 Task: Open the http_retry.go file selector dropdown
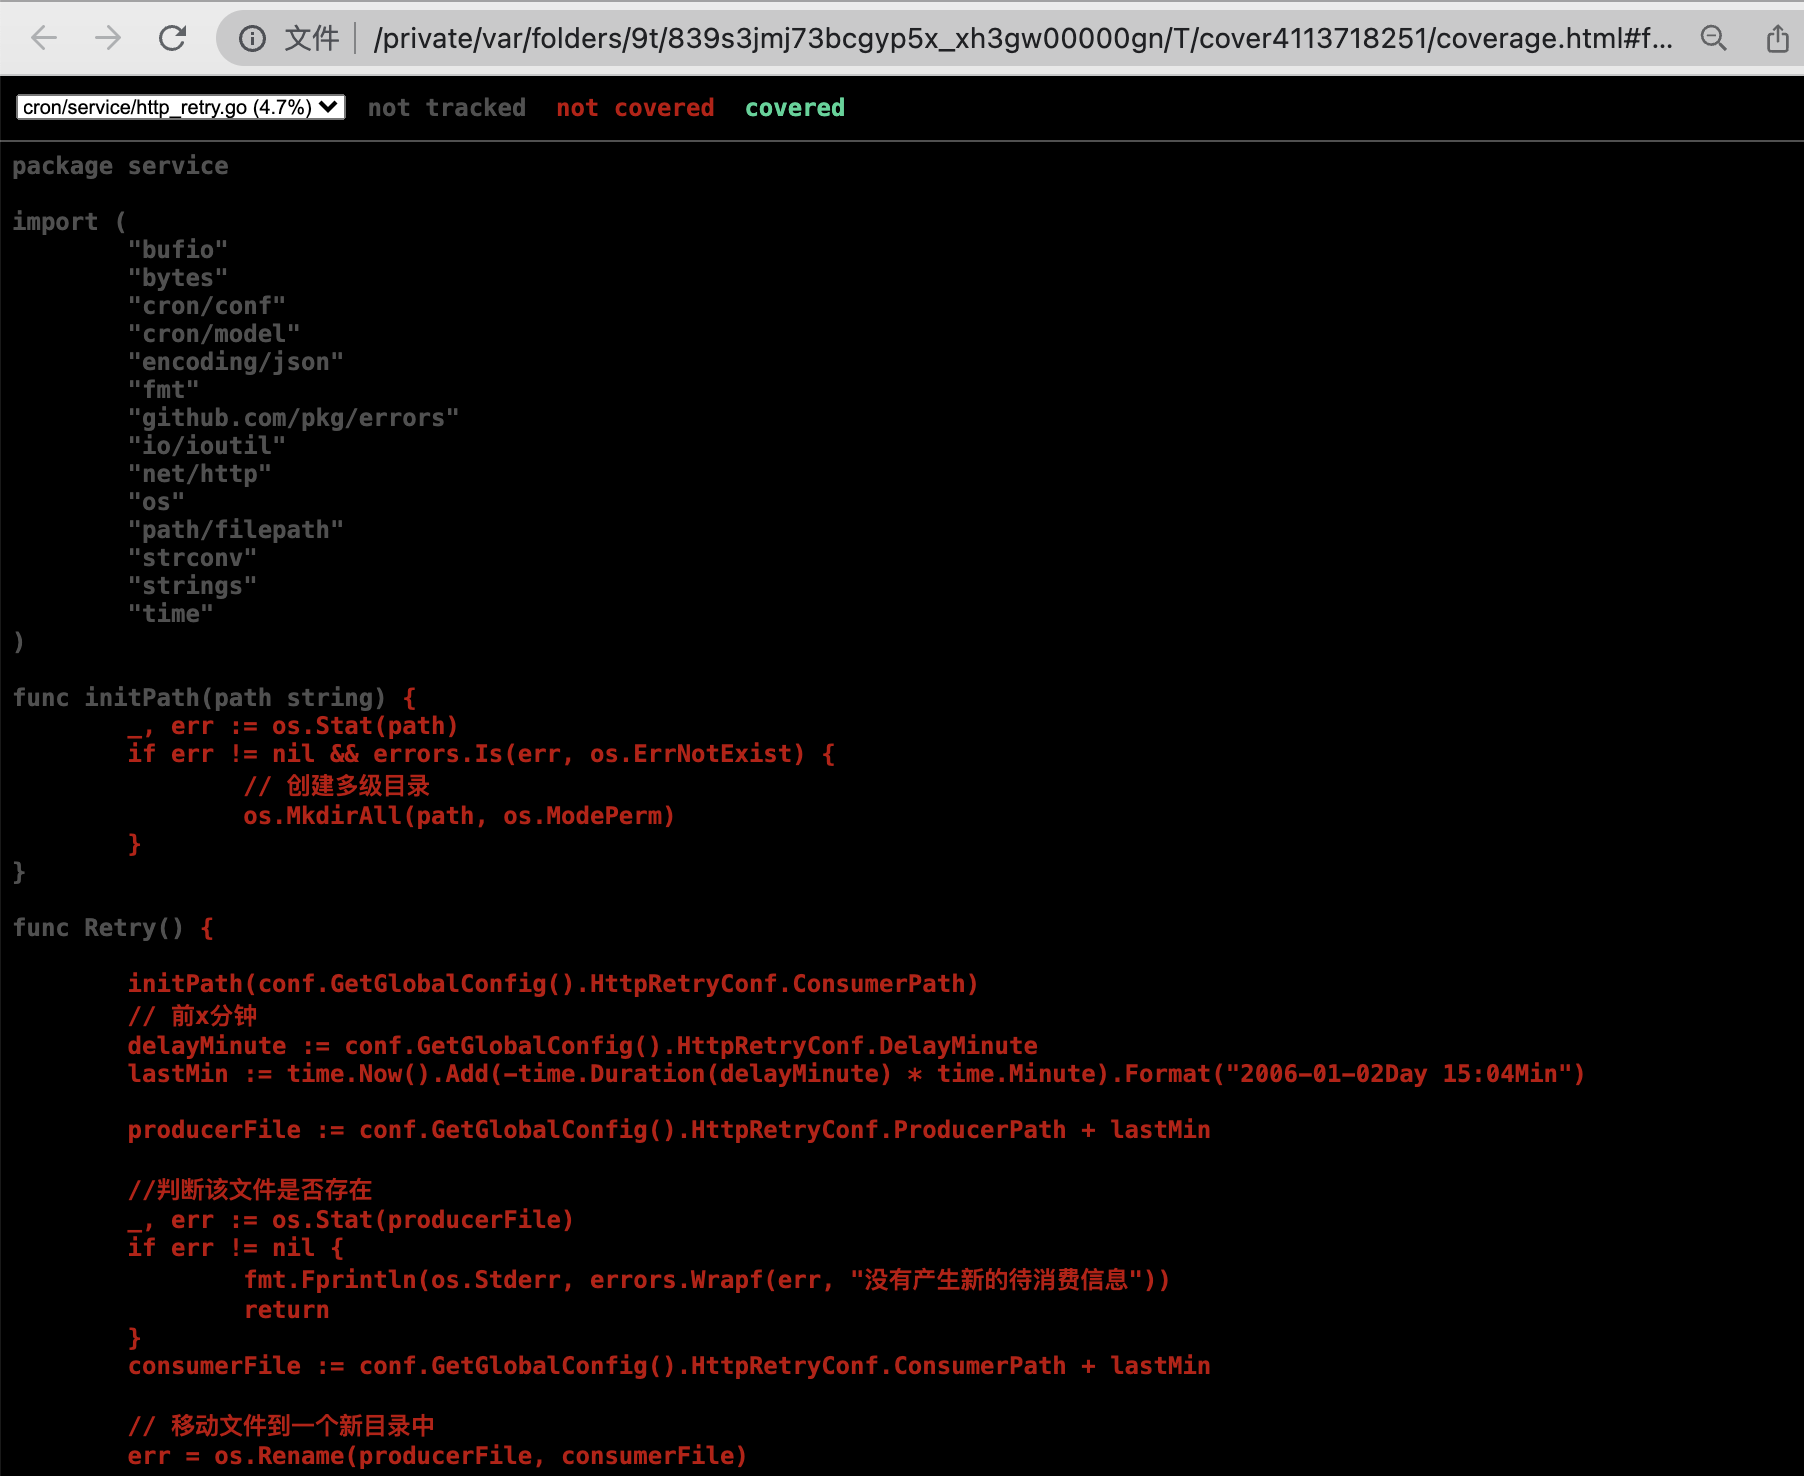[181, 107]
